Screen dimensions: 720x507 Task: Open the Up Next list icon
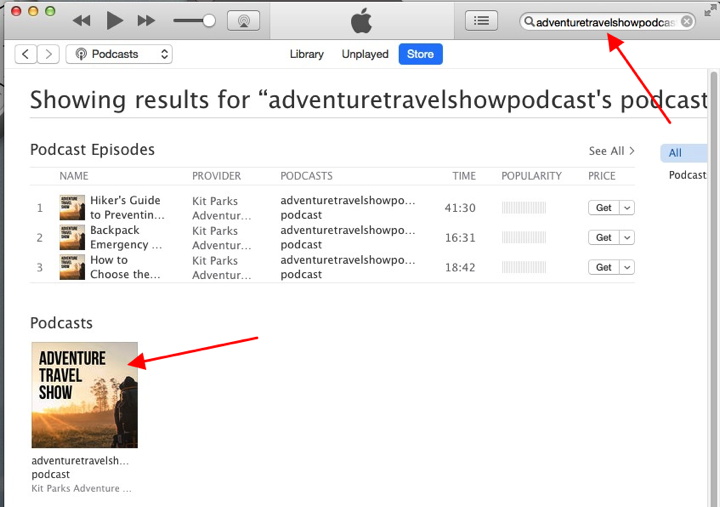tap(481, 21)
